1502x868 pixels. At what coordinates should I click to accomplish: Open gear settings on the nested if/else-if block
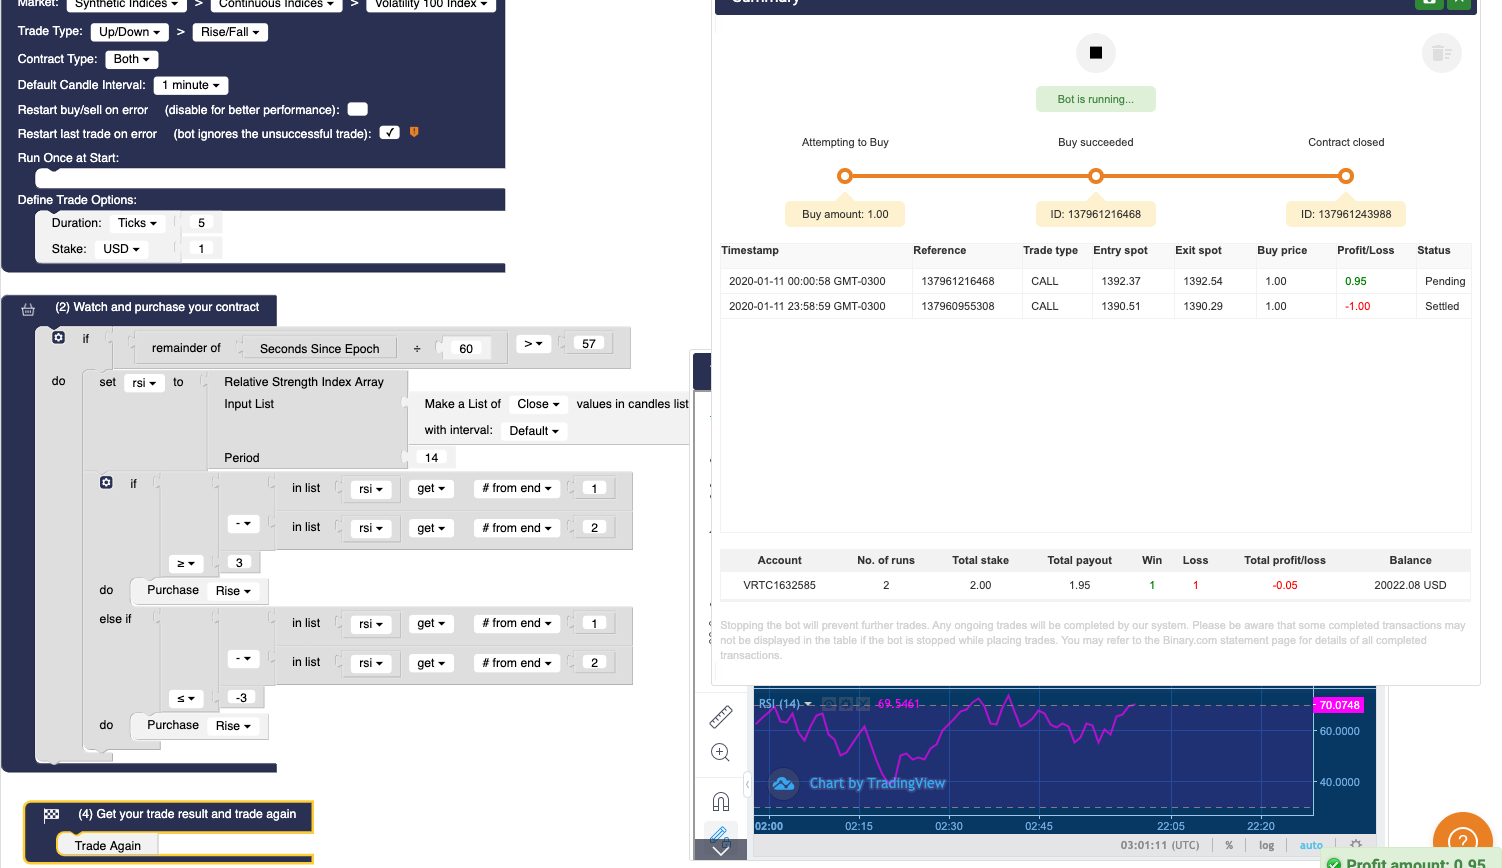(x=106, y=482)
